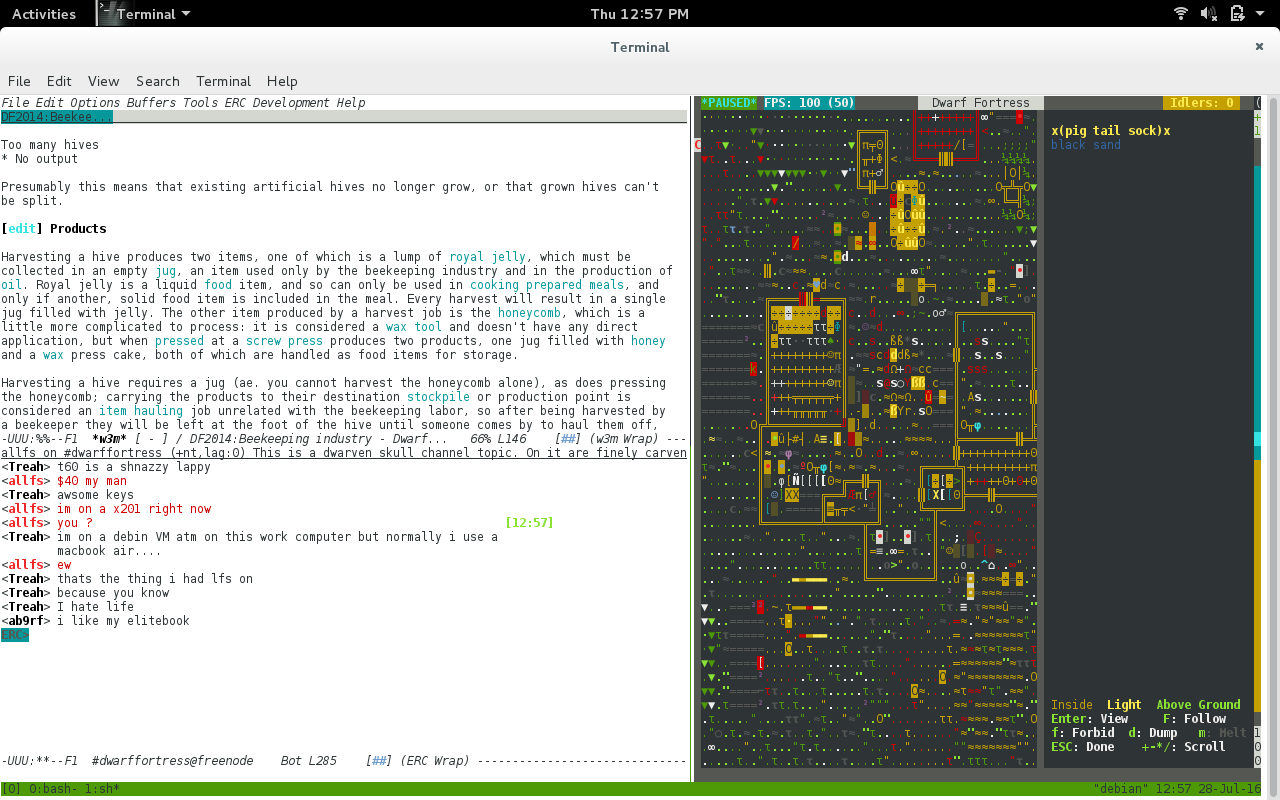Click the *PAUSED* indicator in Dwarf Fortress

coord(729,103)
